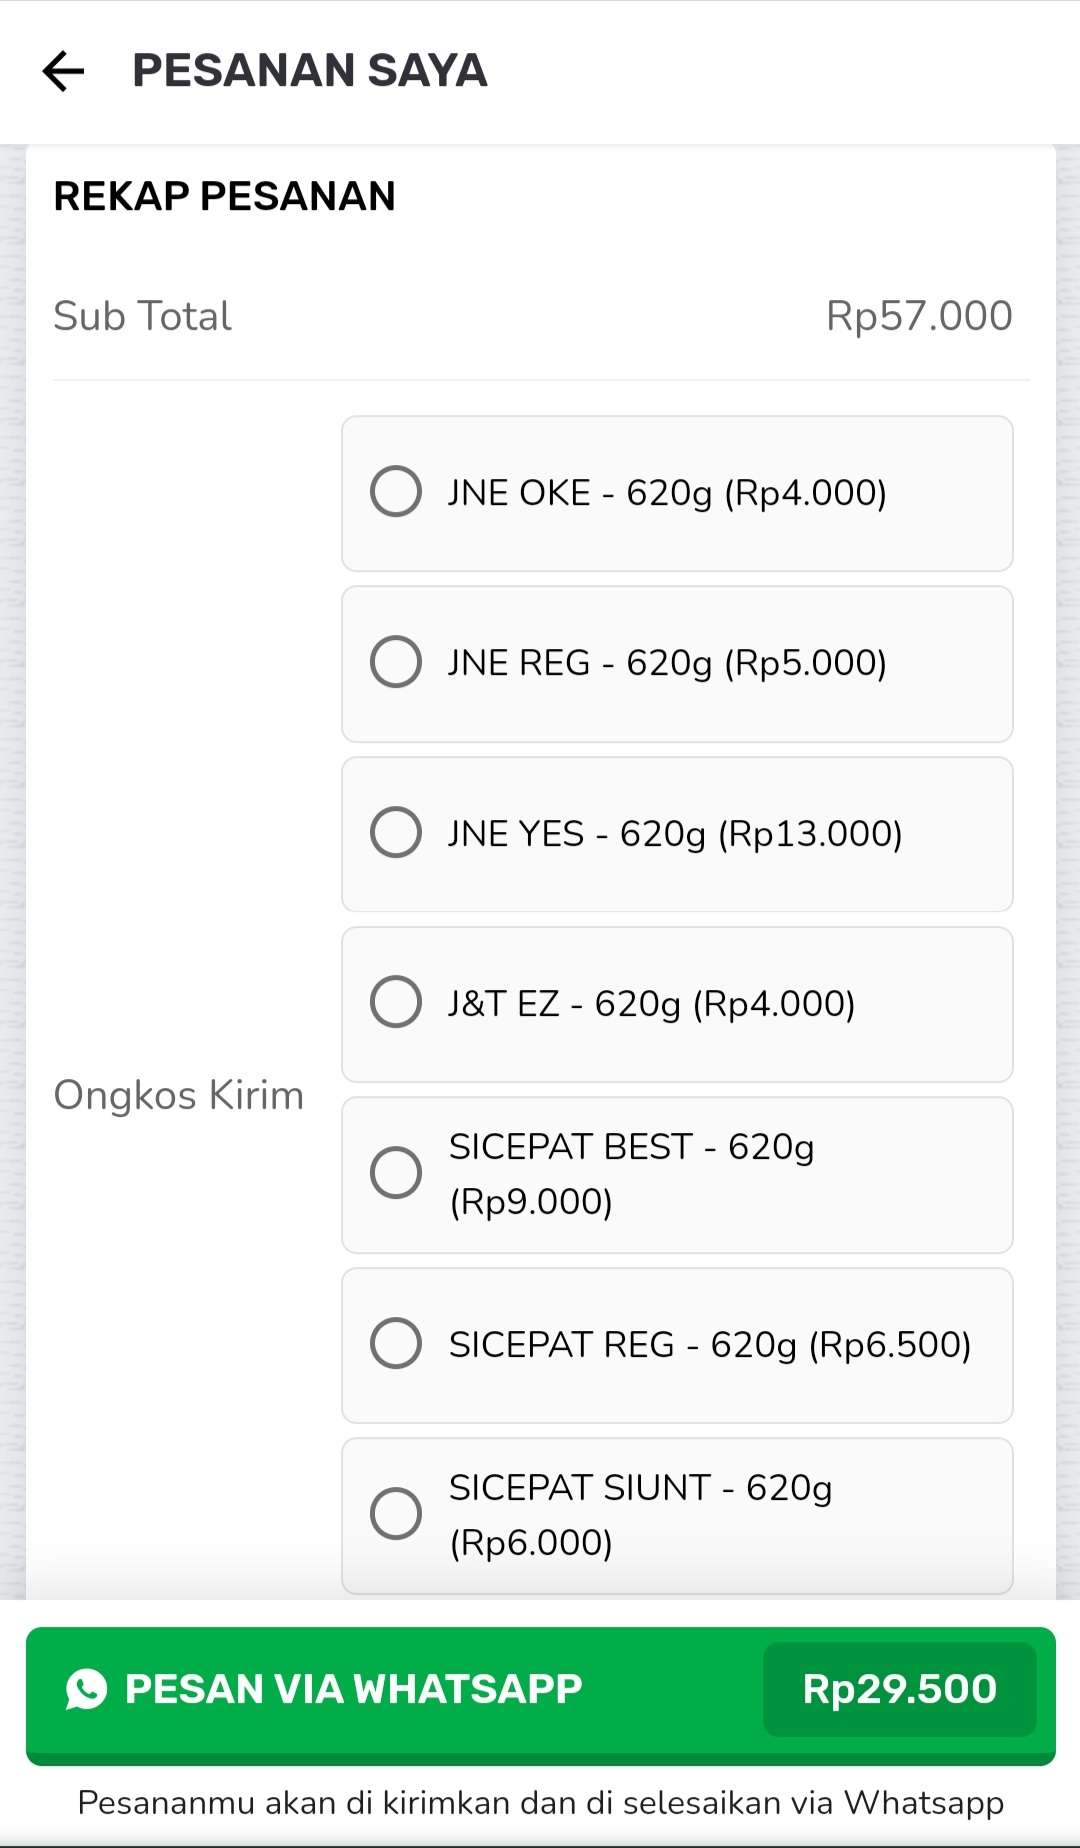Image resolution: width=1080 pixels, height=1848 pixels.
Task: Tap the Rp29.500 total badge
Action: coord(899,1689)
